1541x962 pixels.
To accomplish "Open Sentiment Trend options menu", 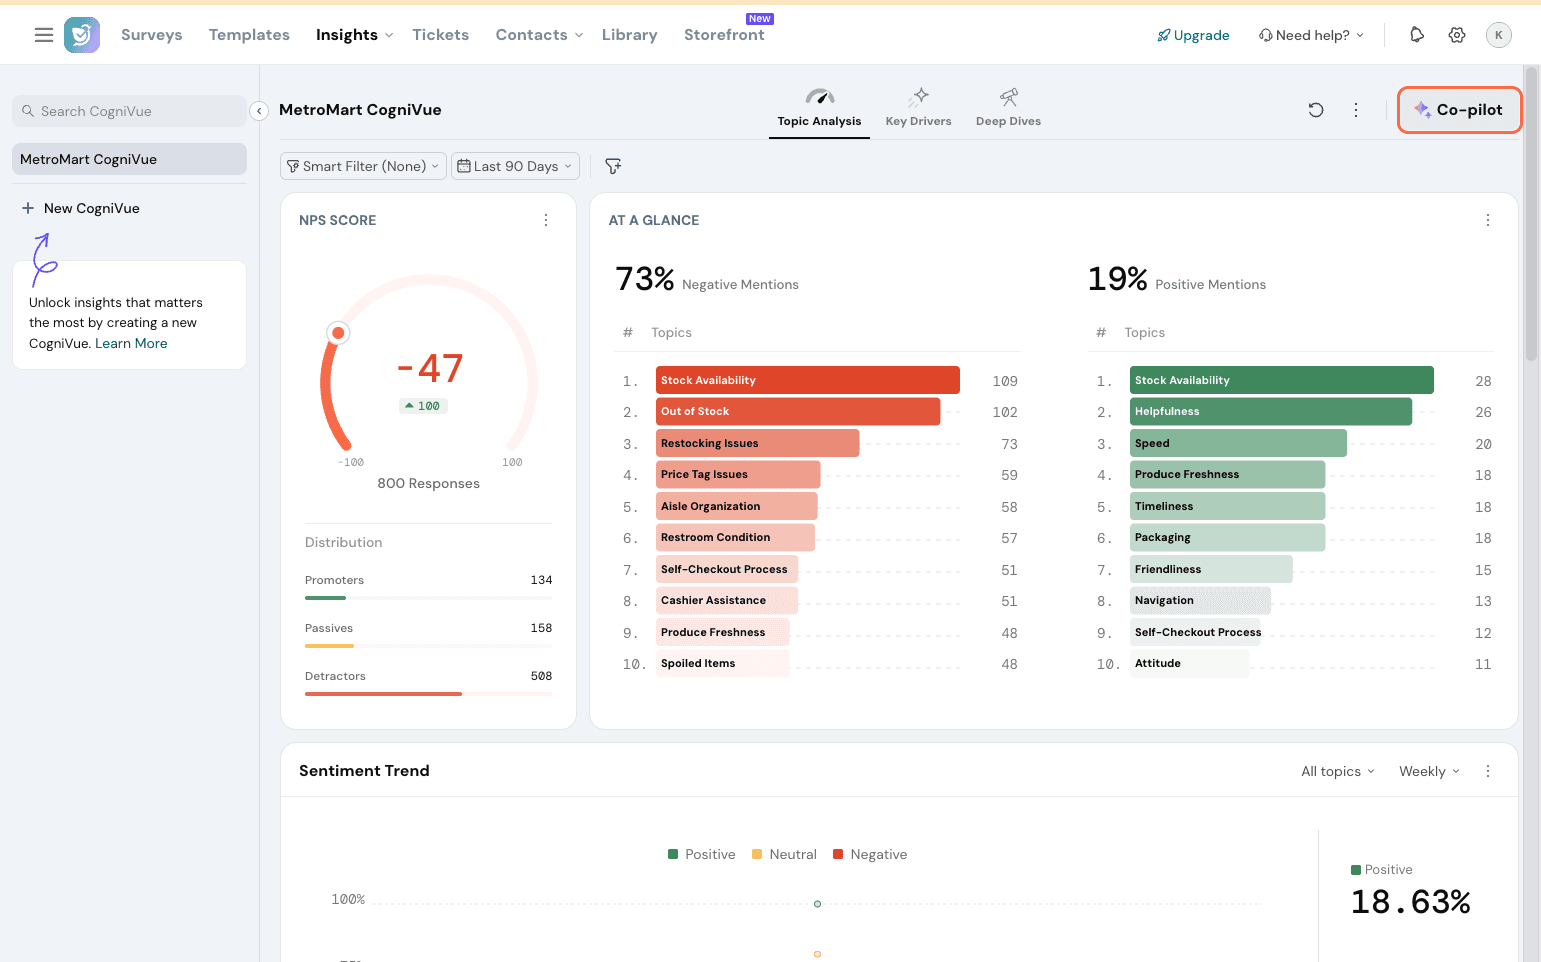I will click(1488, 771).
